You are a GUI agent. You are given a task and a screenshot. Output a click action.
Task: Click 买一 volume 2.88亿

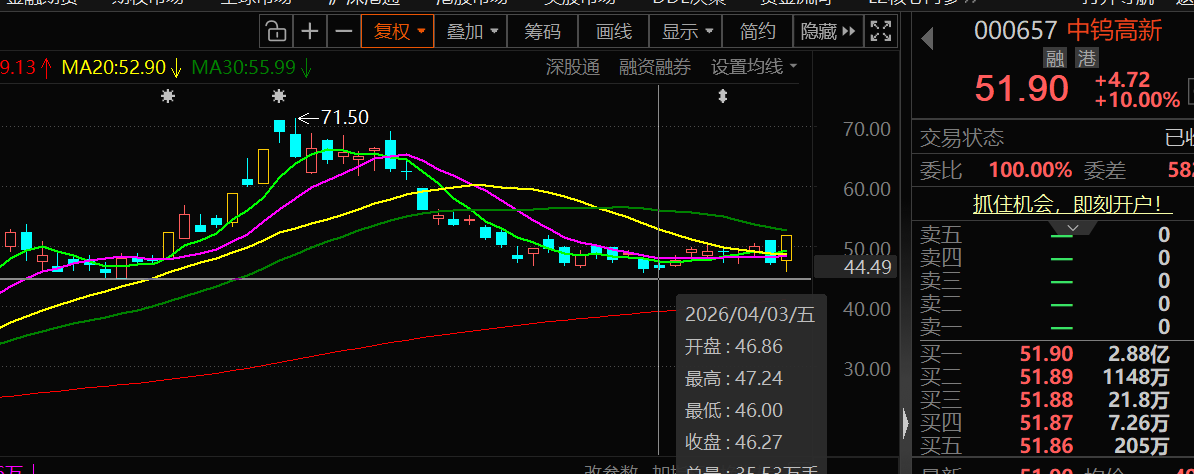[x=1136, y=353]
